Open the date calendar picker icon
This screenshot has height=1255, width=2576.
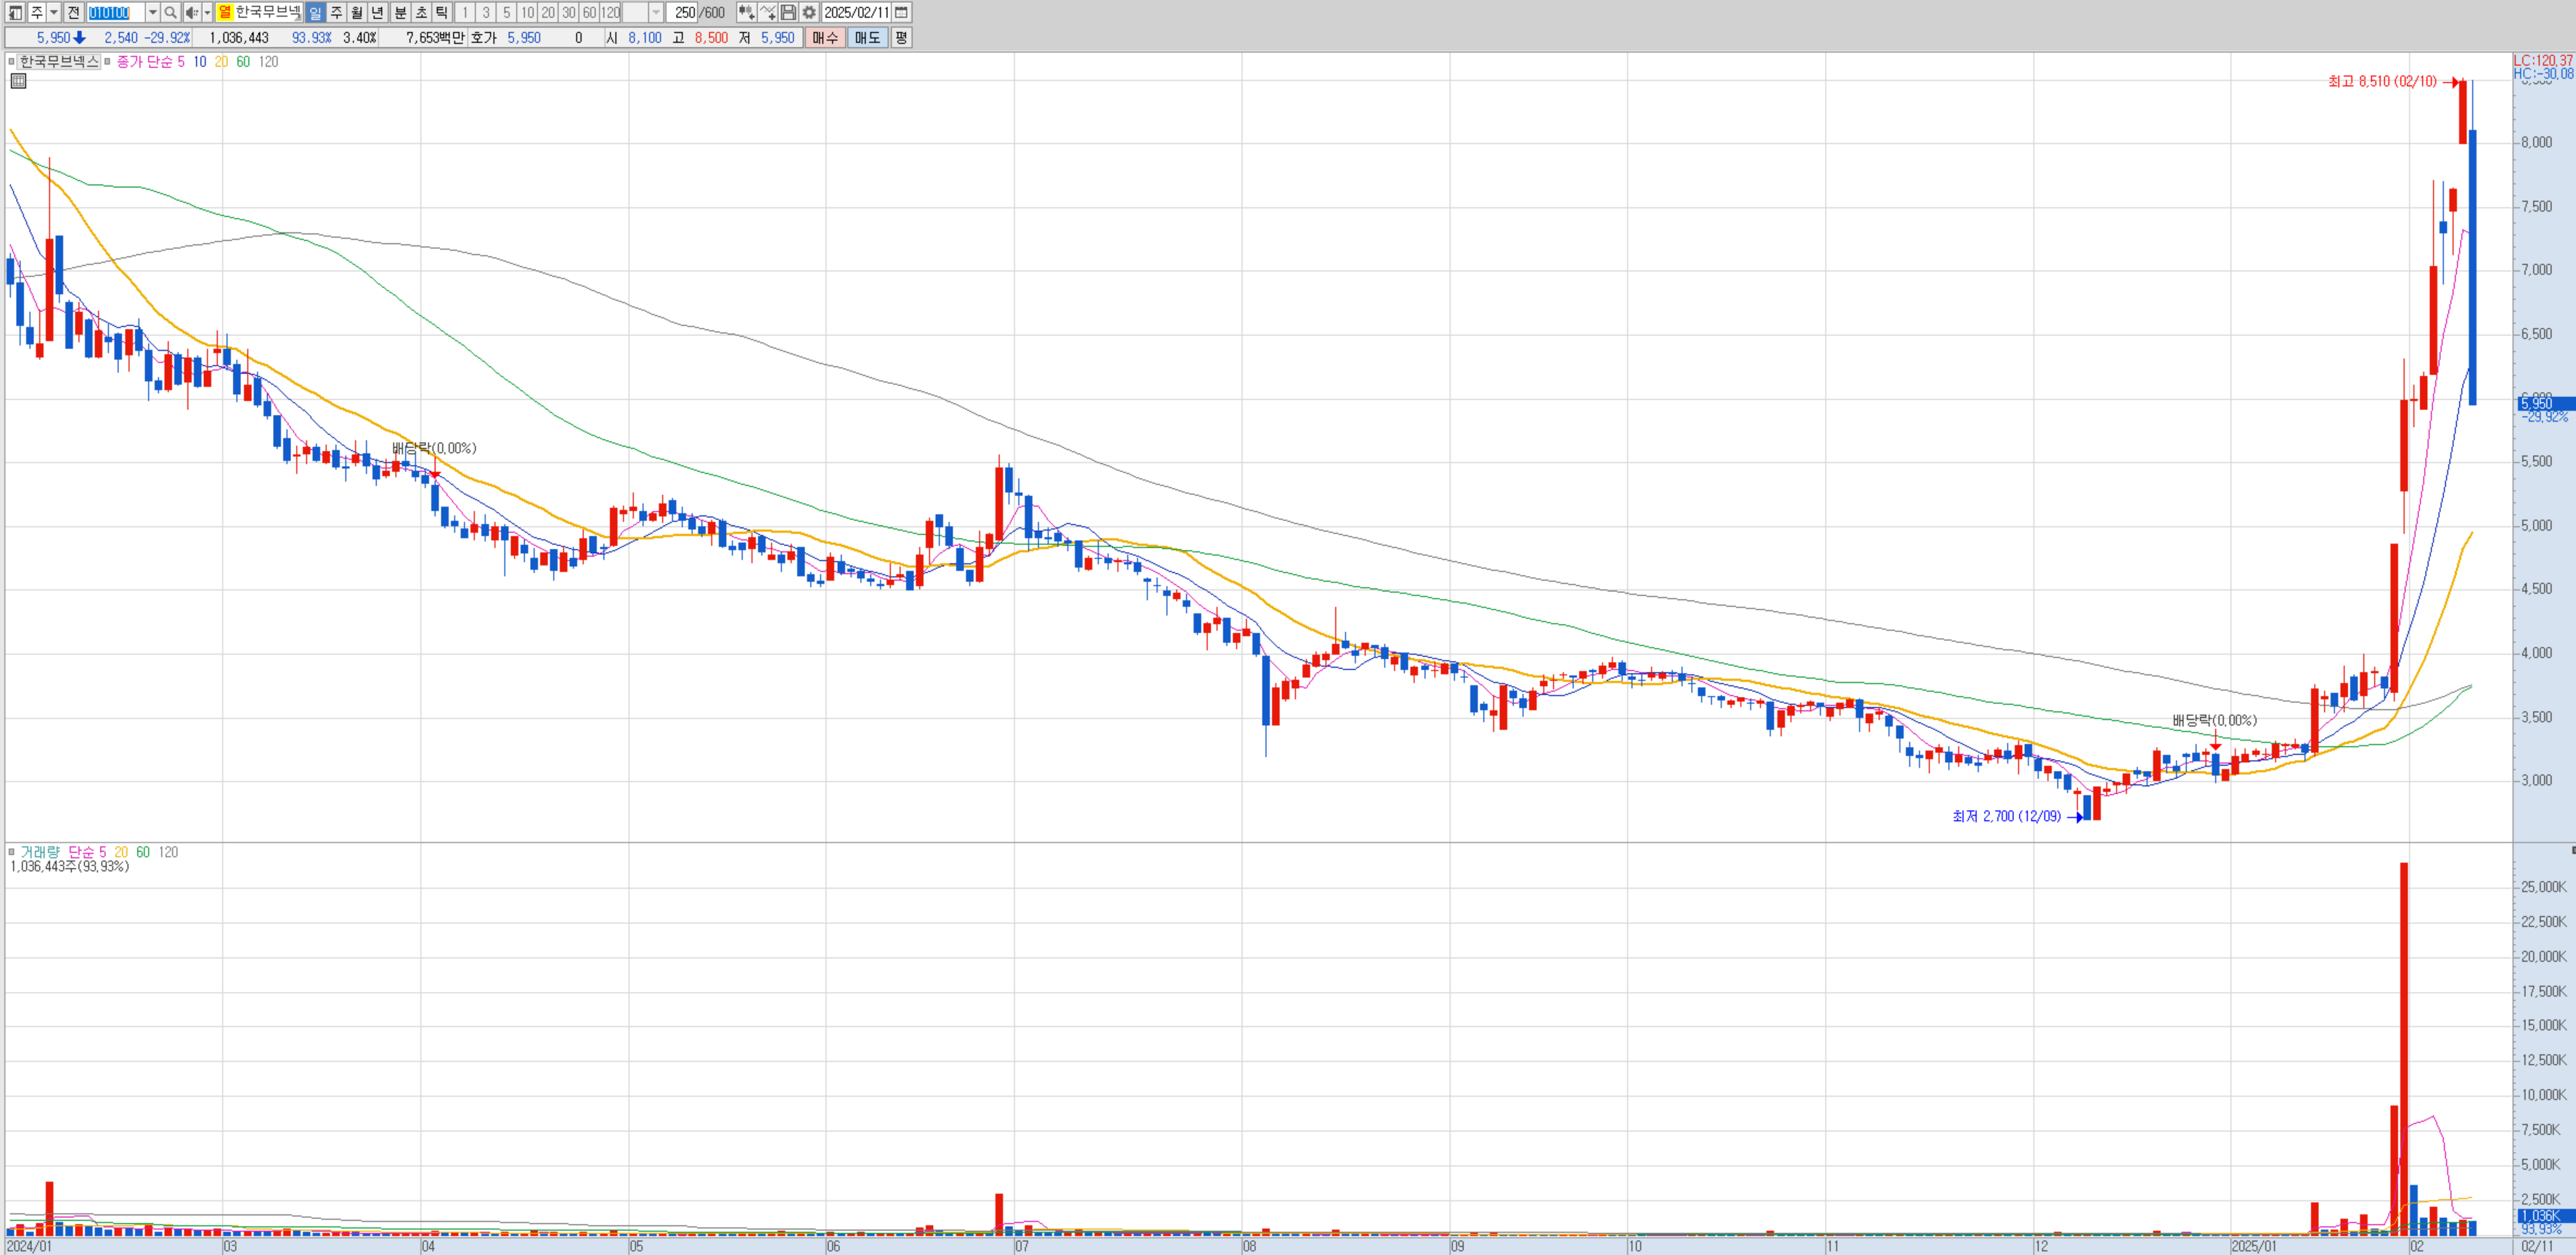tap(901, 12)
